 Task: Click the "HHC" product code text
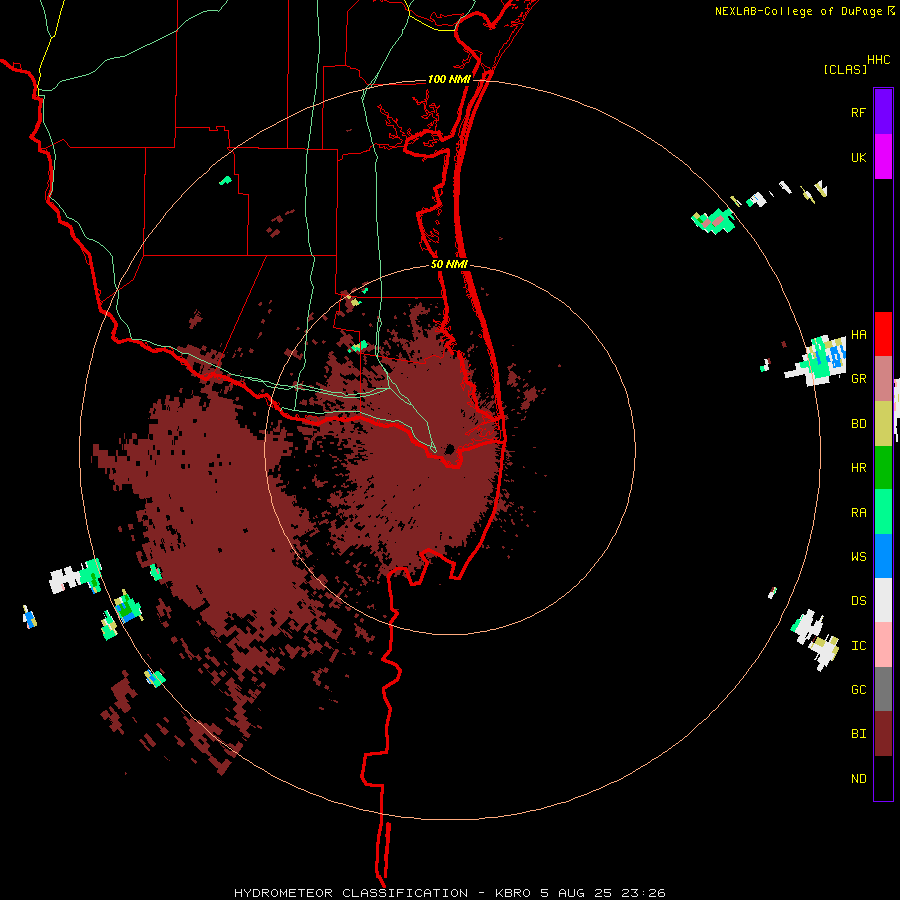click(x=879, y=60)
